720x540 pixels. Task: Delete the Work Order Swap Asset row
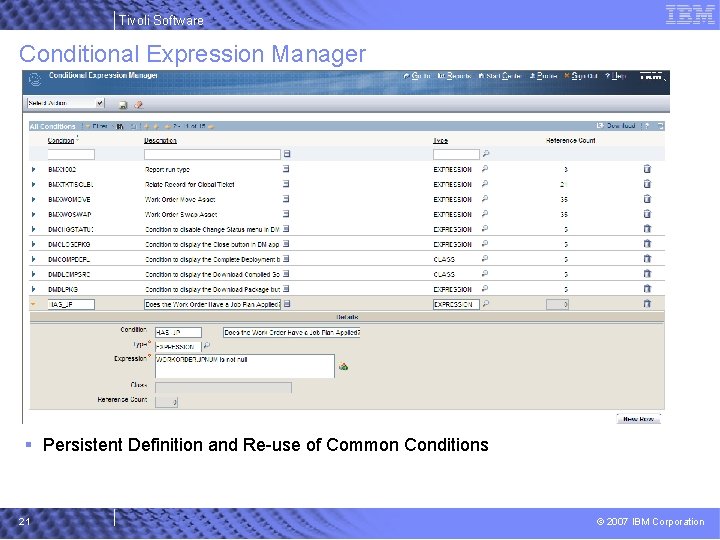(x=647, y=214)
